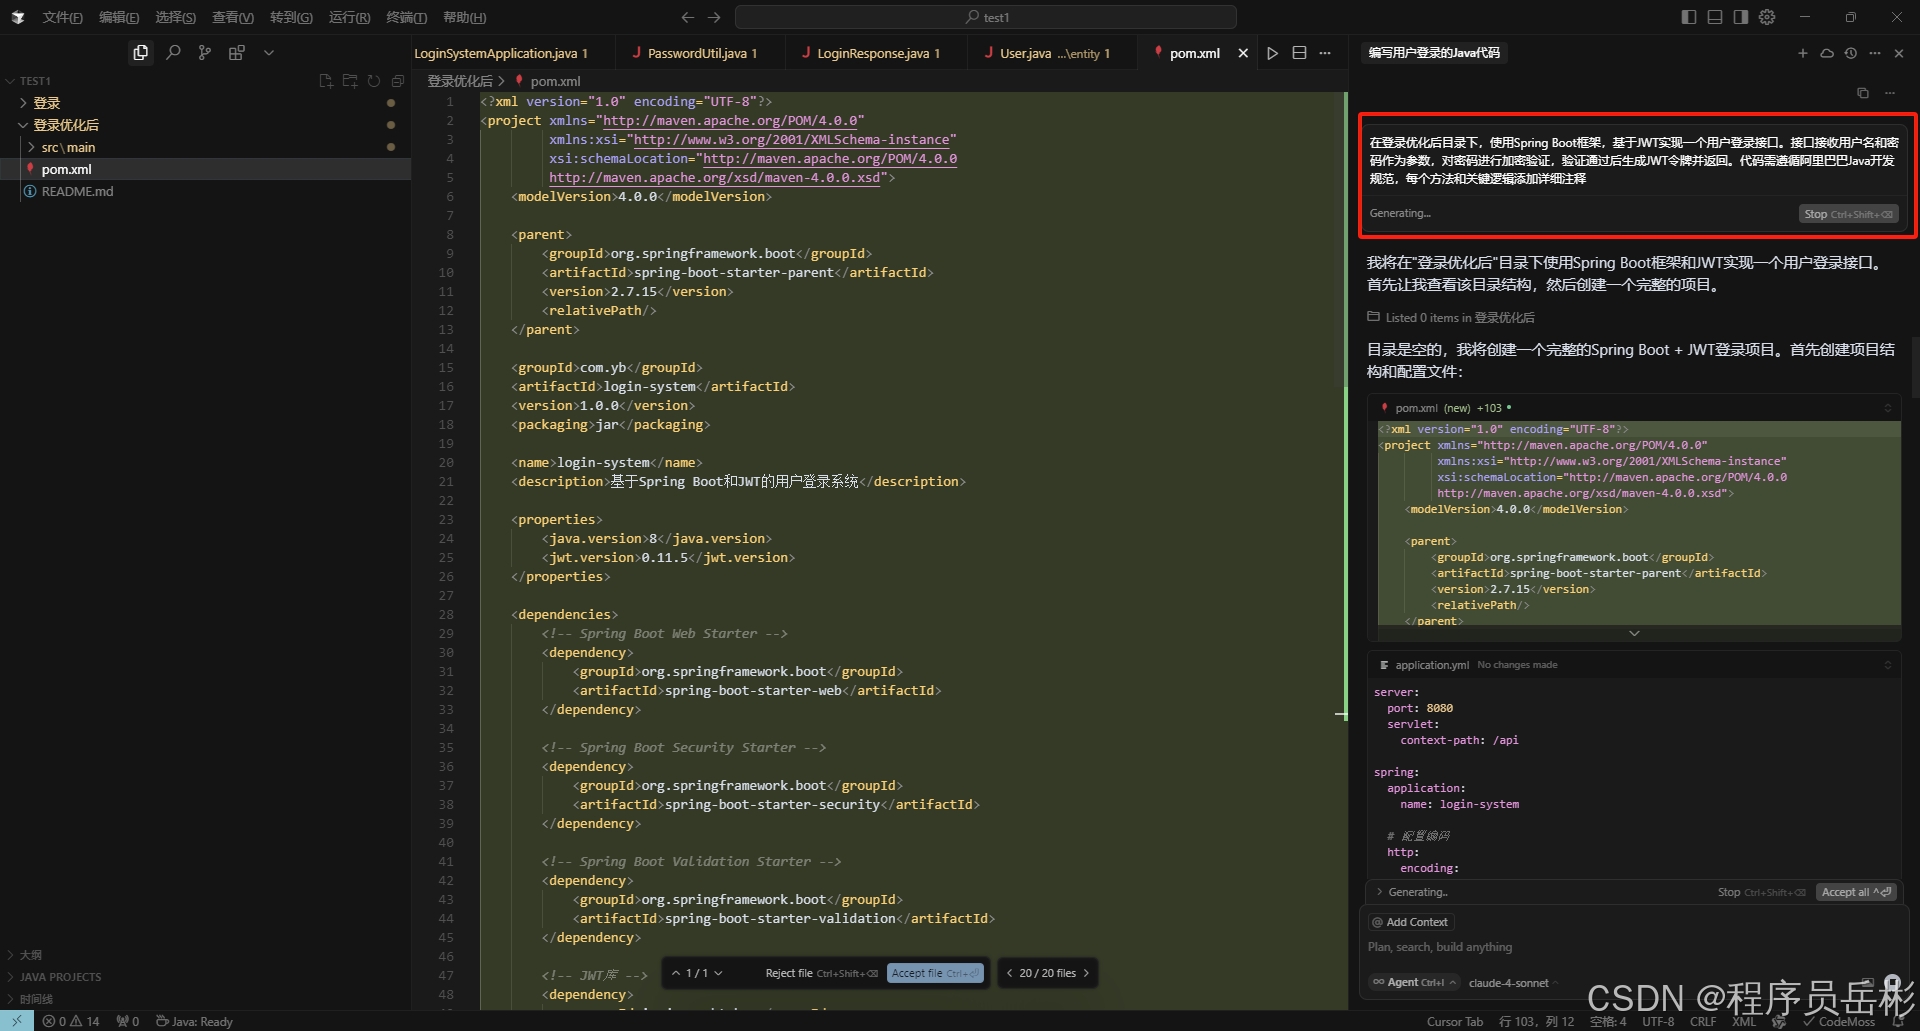Show chat history clock icon

coord(1851,53)
